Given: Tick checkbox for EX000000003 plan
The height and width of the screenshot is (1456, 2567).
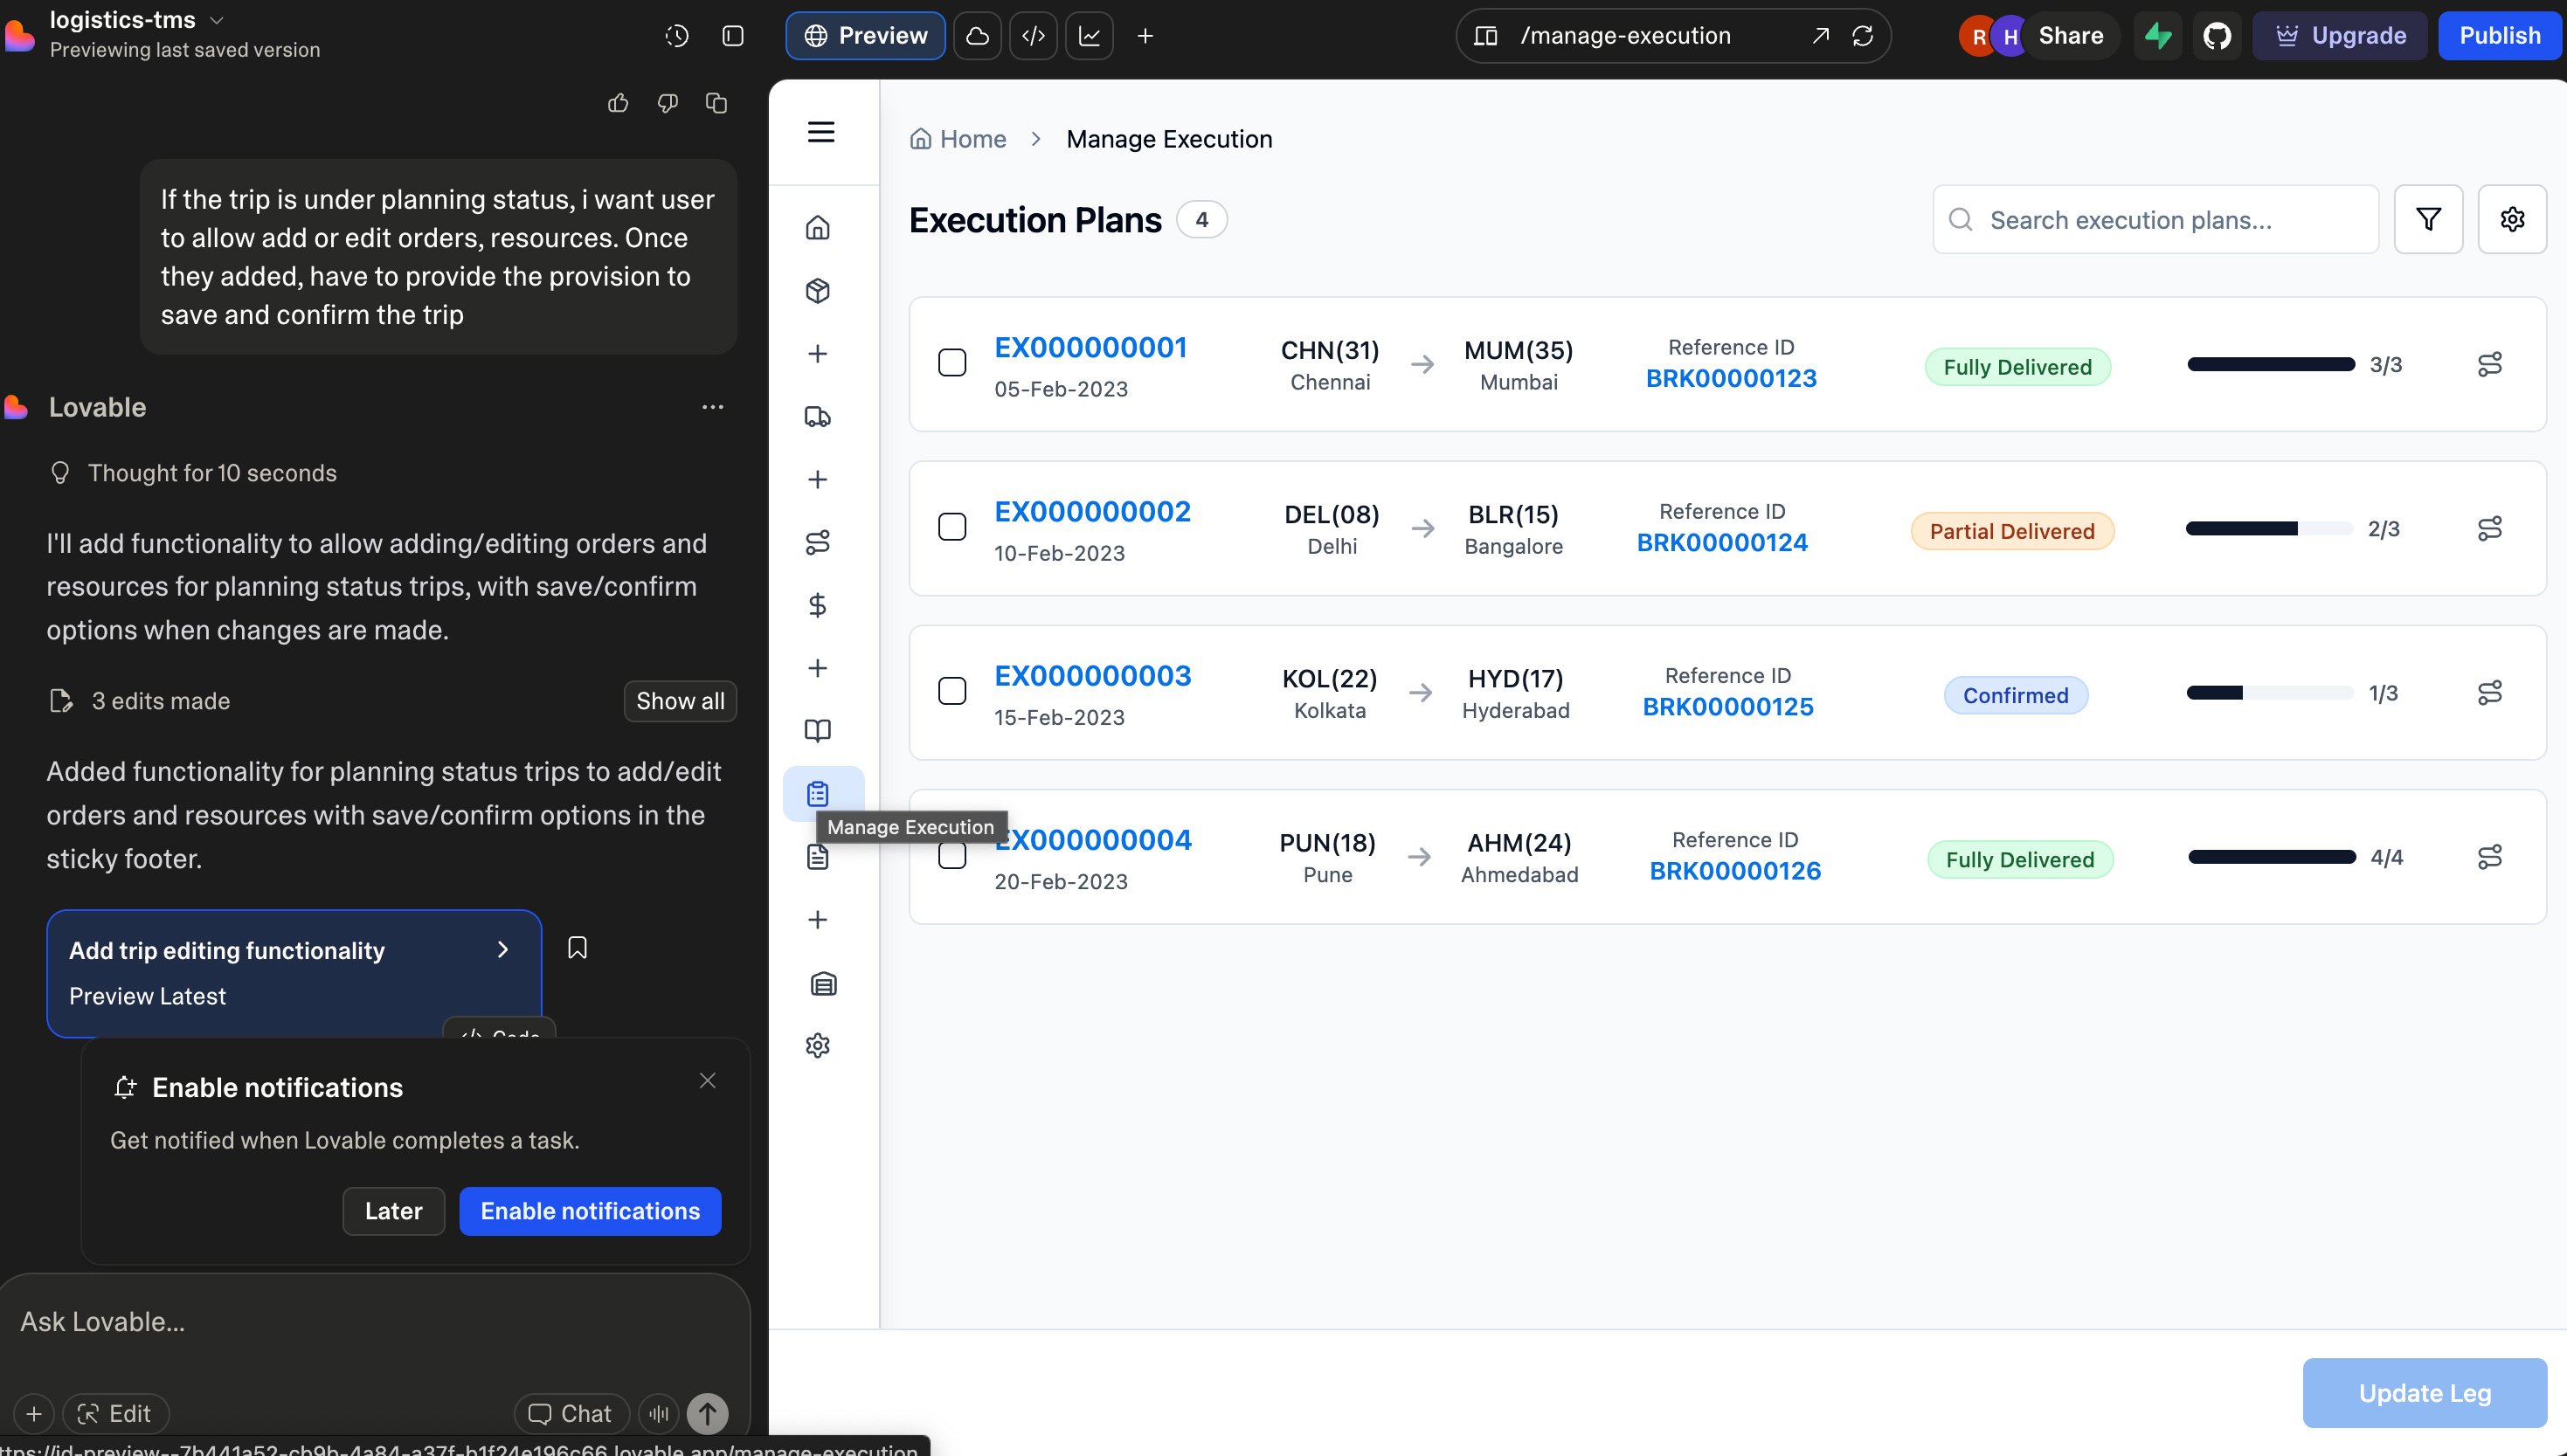Looking at the screenshot, I should (x=951, y=691).
